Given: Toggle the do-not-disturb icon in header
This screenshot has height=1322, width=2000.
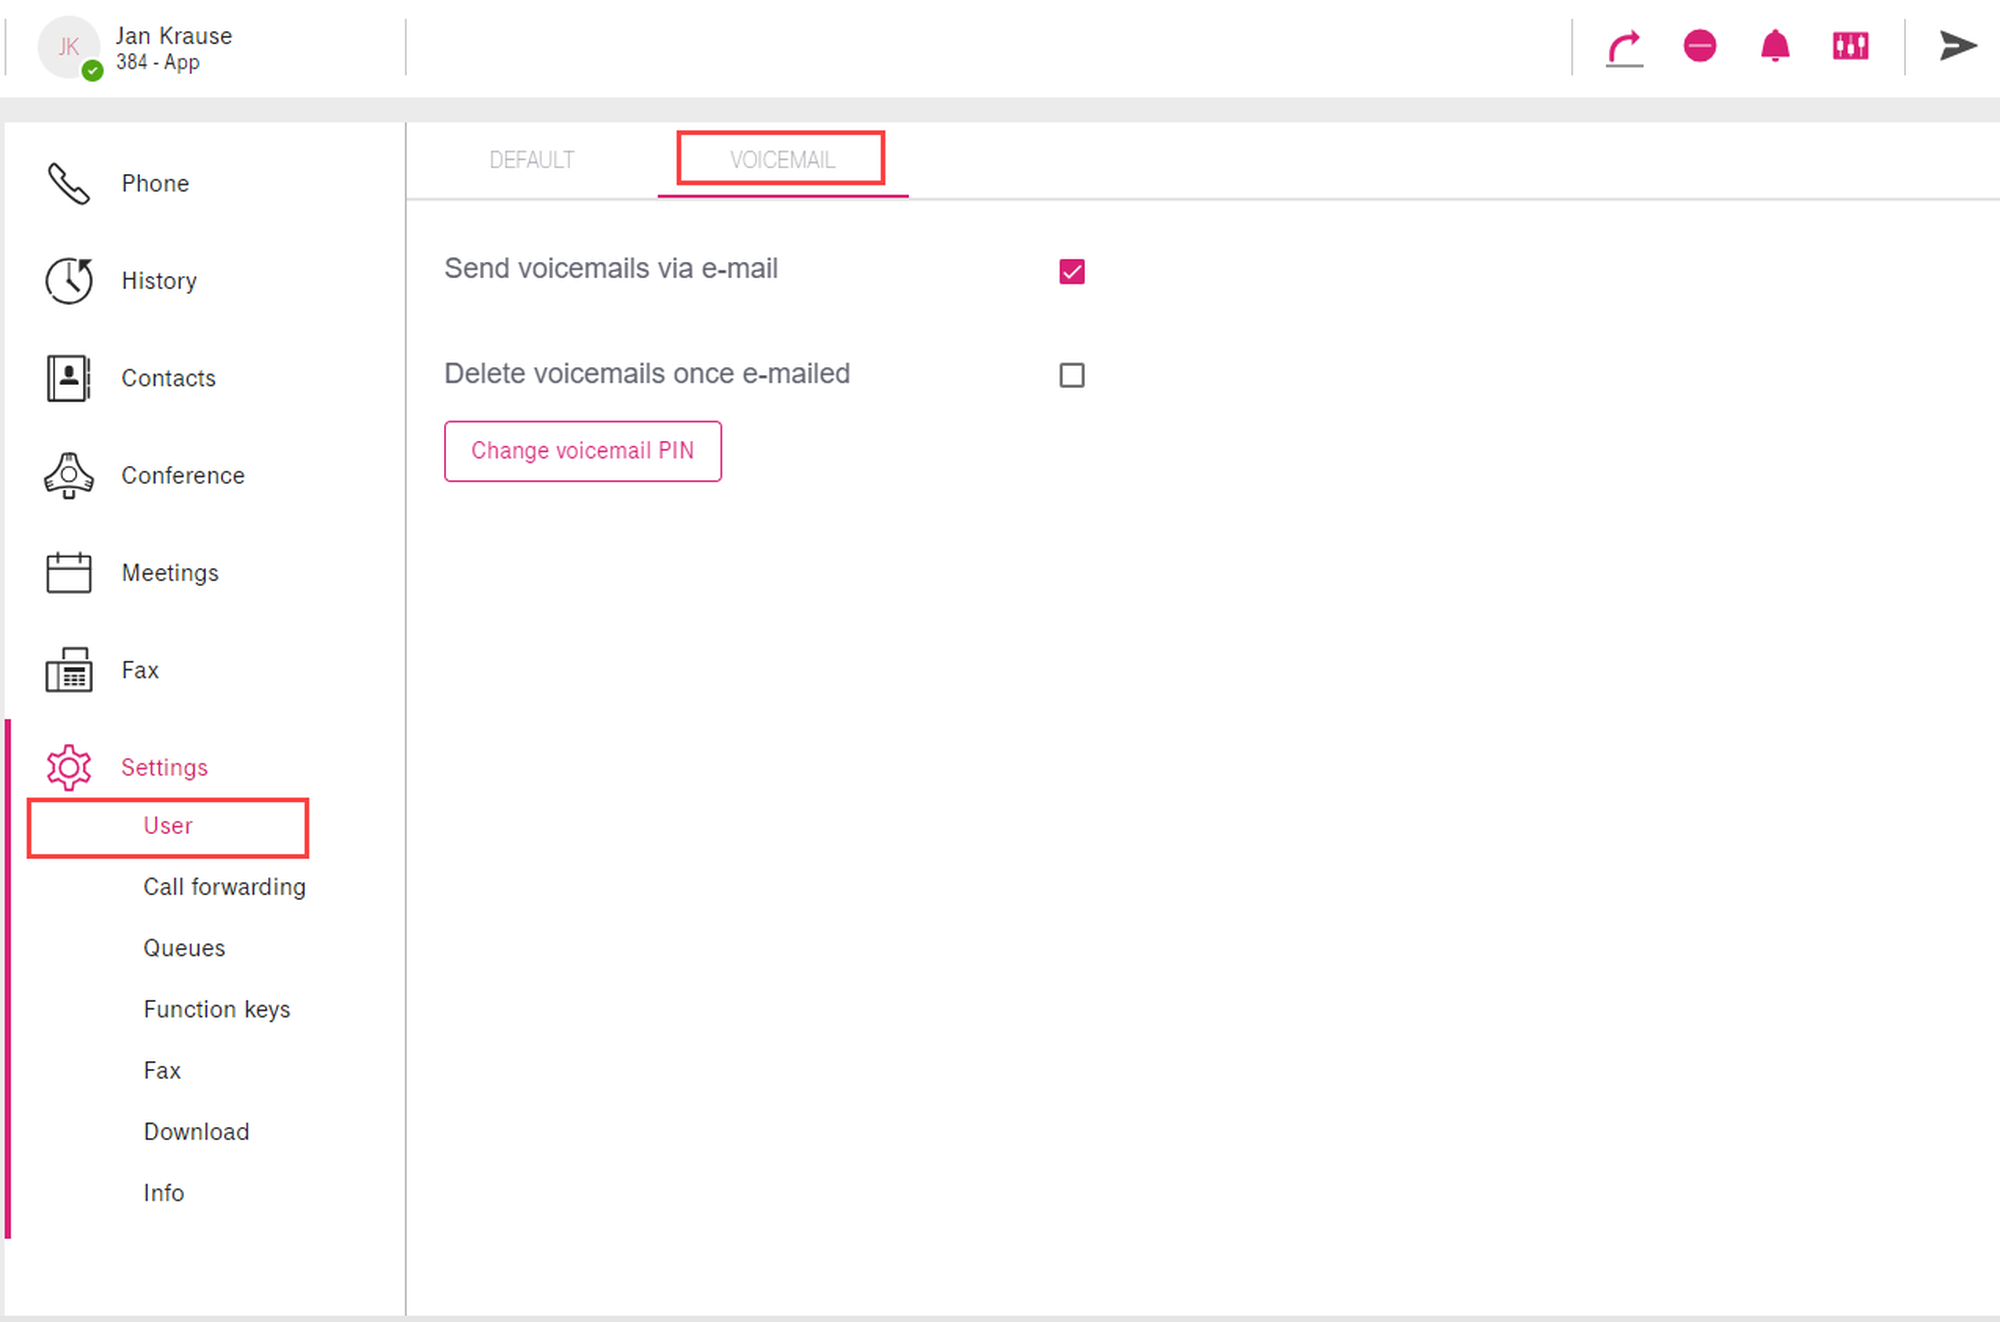Looking at the screenshot, I should [x=1699, y=46].
